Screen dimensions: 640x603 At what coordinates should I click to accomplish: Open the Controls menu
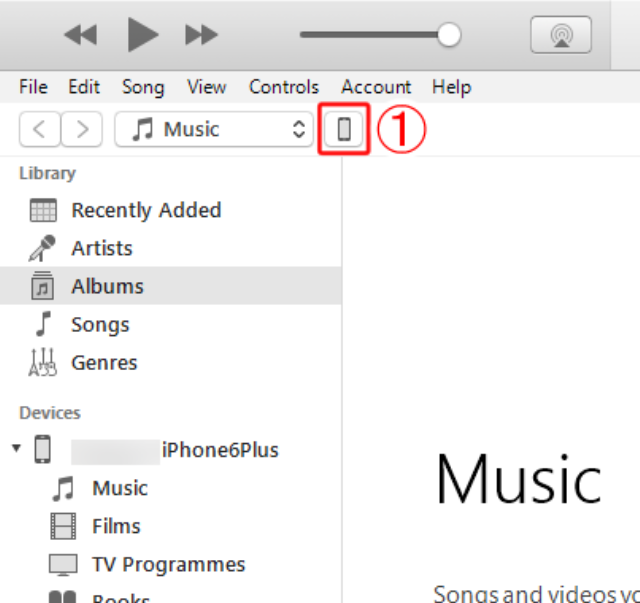point(284,87)
